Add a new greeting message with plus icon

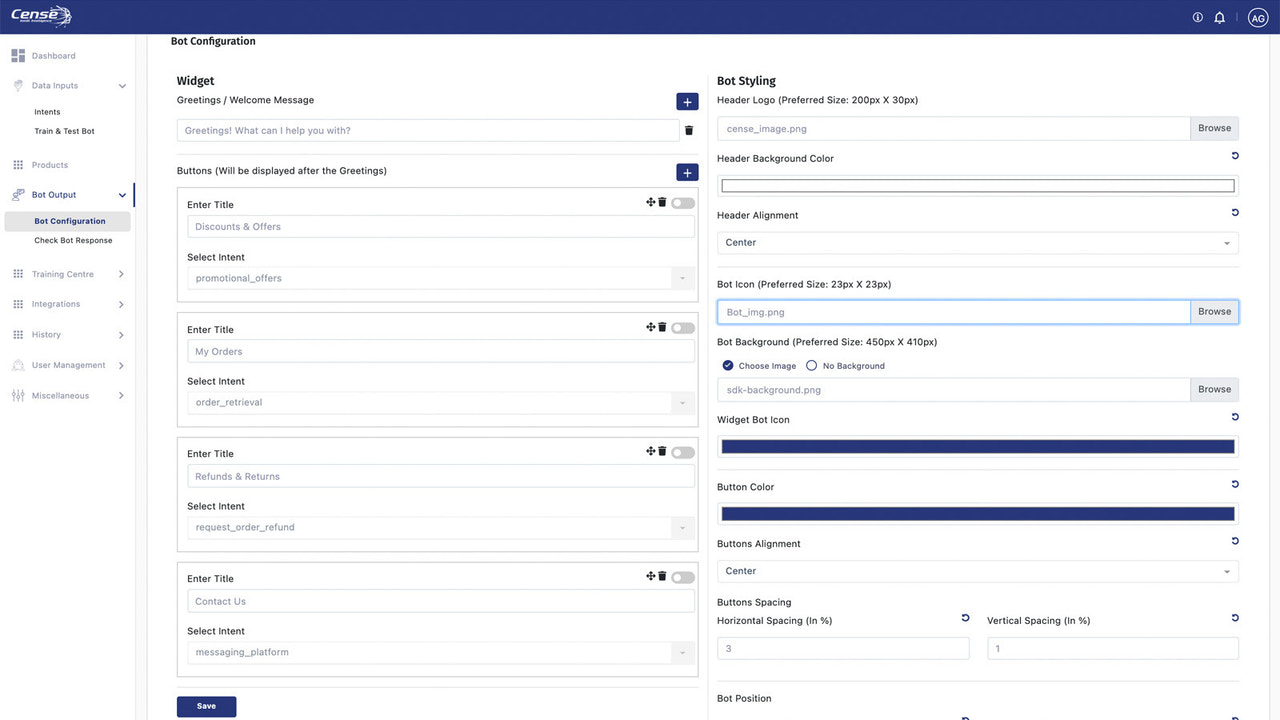[687, 101]
